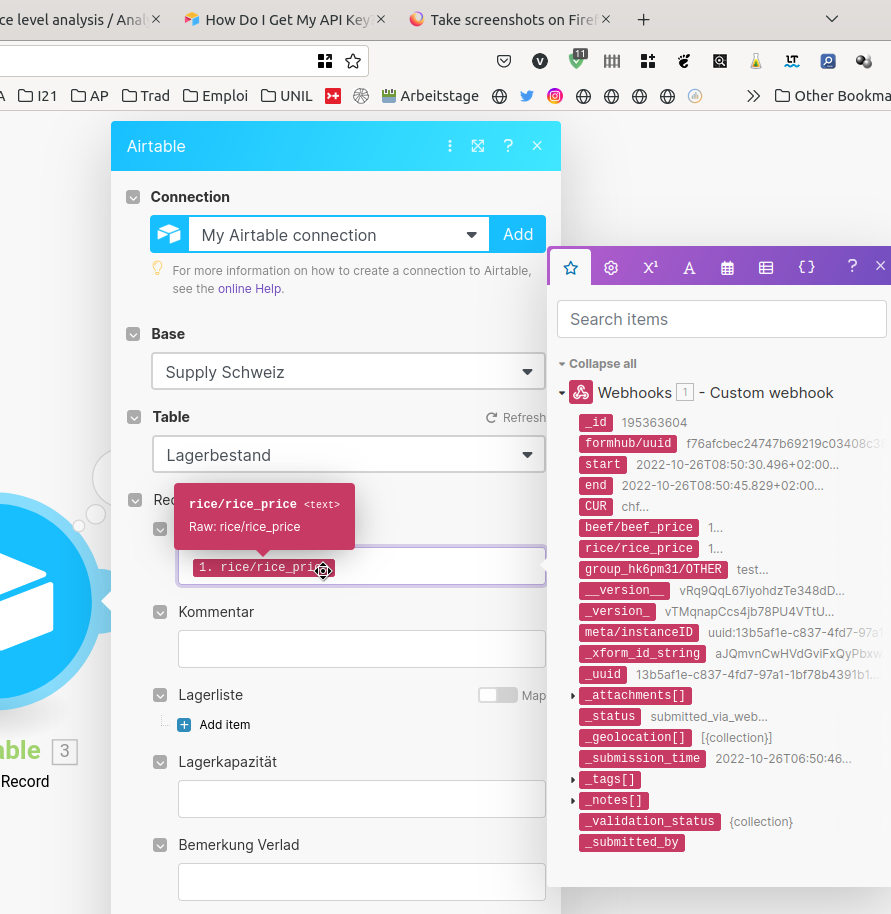Open the Instagram bookmark icon
This screenshot has height=914, width=891.
point(555,96)
